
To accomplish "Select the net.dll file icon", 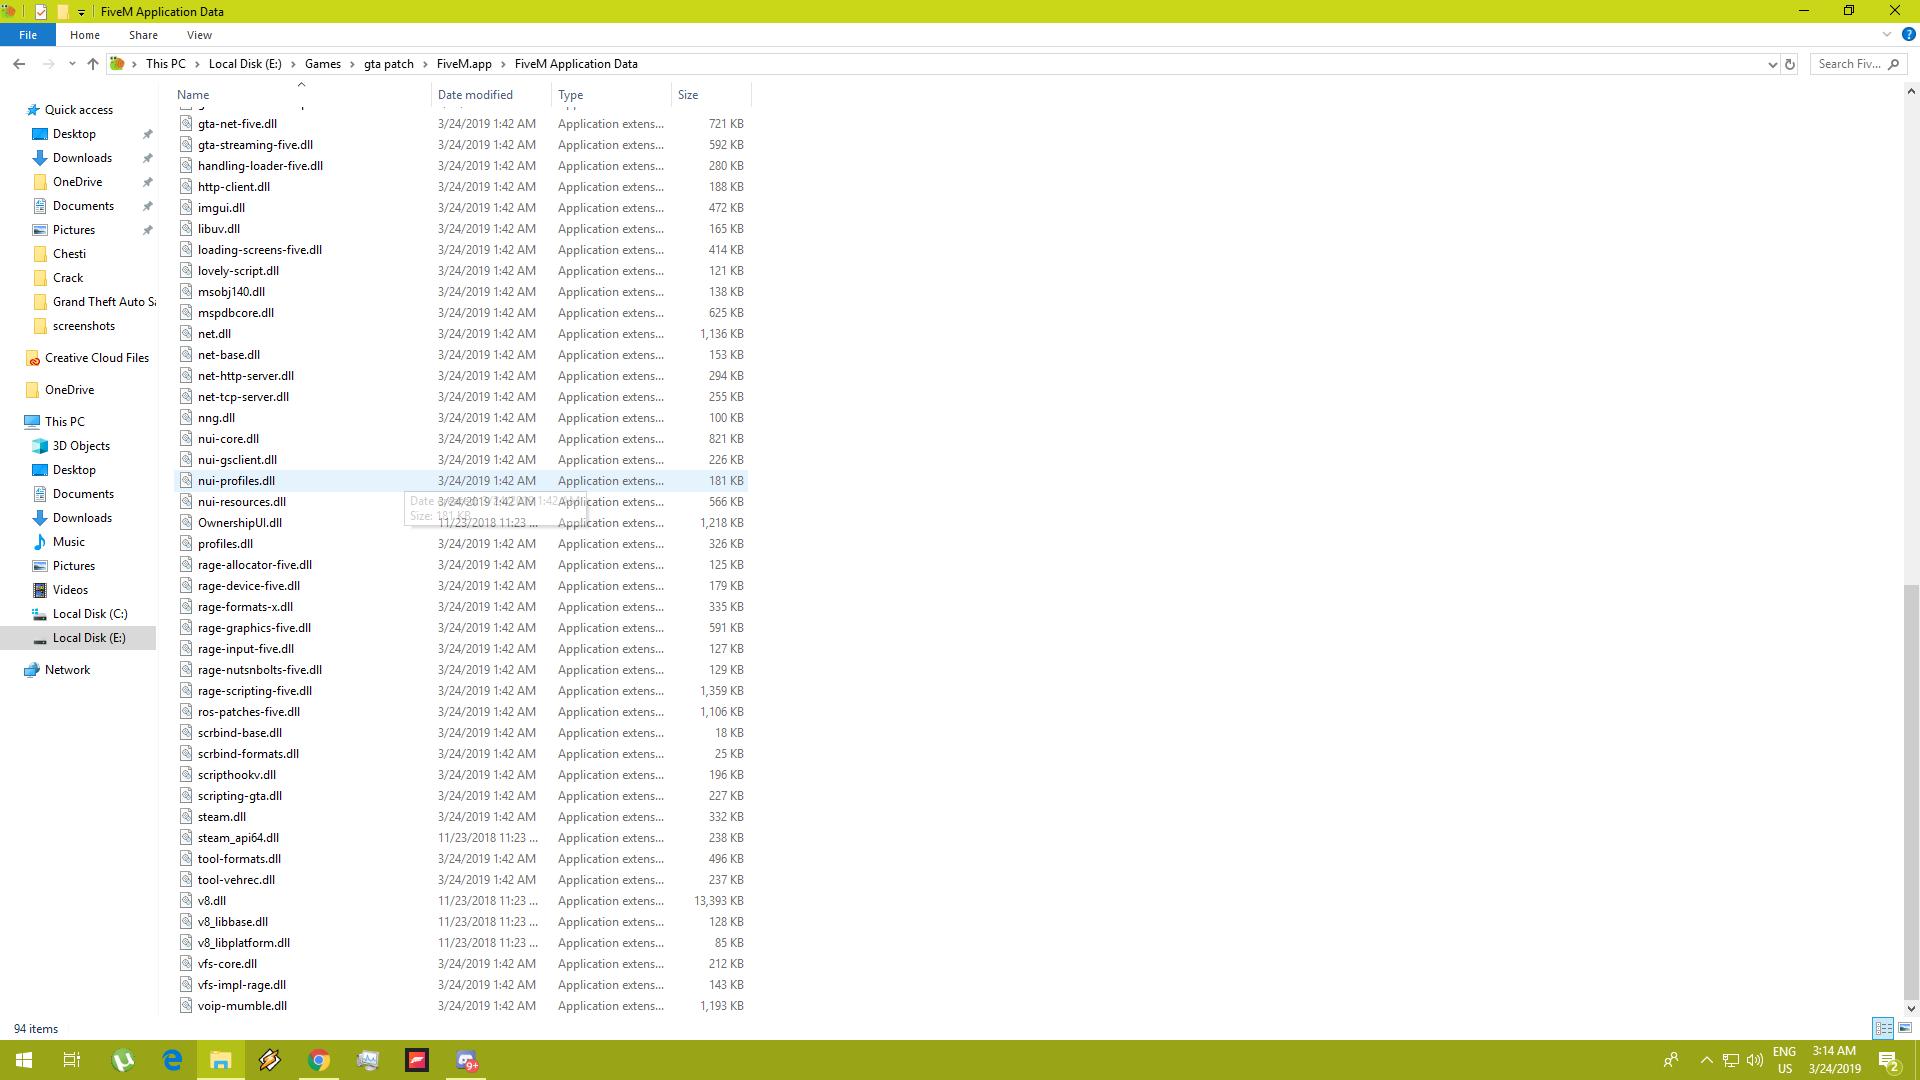I will coord(186,334).
